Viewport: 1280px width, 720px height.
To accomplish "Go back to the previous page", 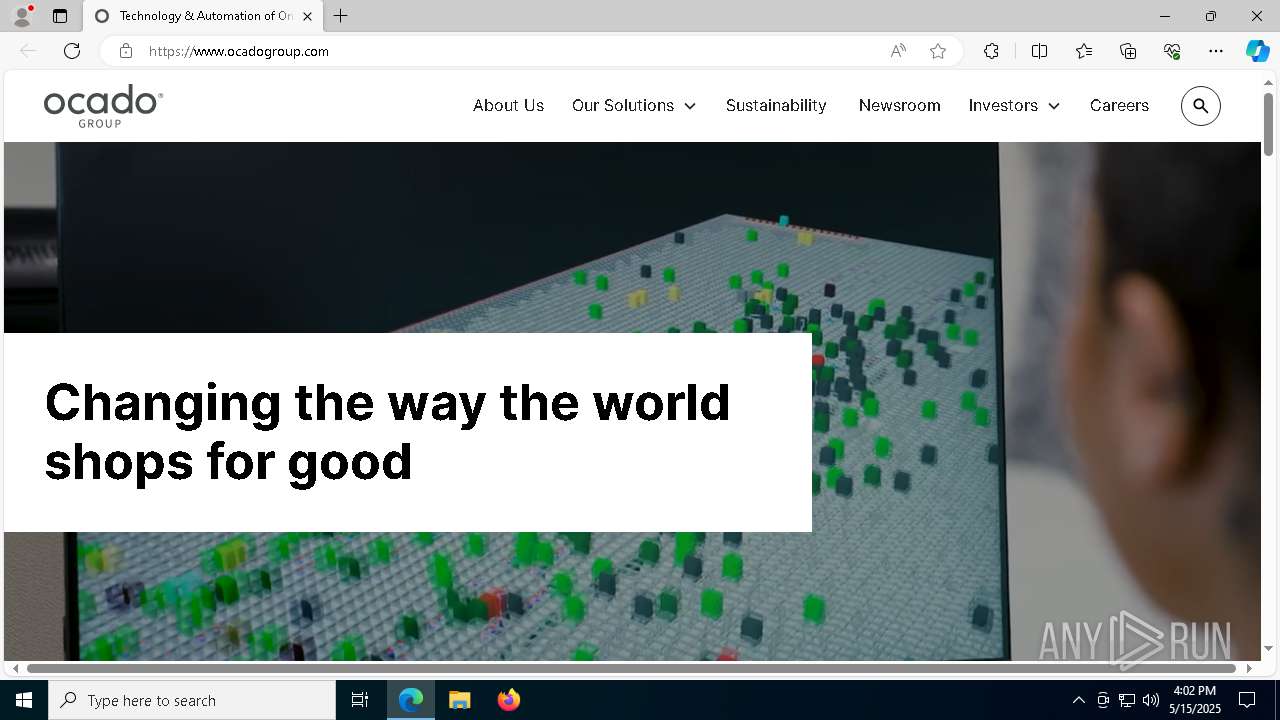I will 28,51.
